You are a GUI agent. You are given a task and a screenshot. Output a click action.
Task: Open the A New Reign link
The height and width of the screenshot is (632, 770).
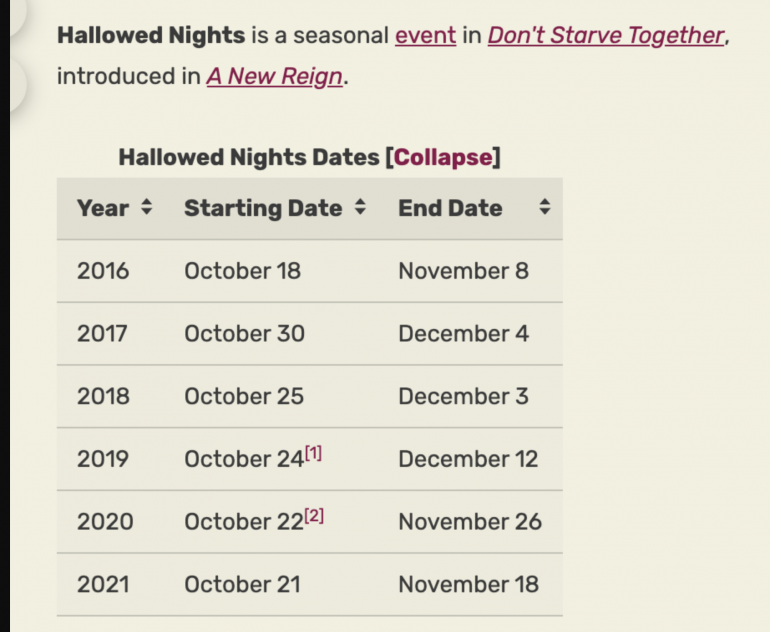[275, 77]
